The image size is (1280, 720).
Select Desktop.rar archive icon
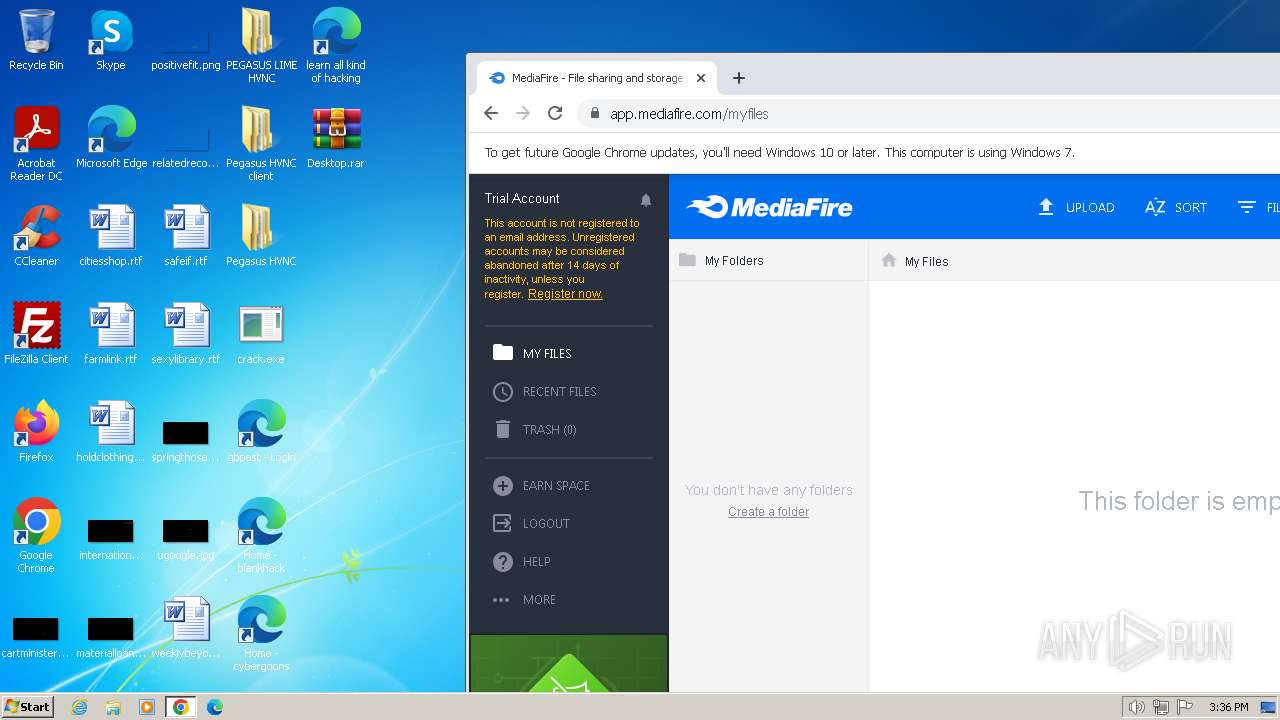pos(336,138)
